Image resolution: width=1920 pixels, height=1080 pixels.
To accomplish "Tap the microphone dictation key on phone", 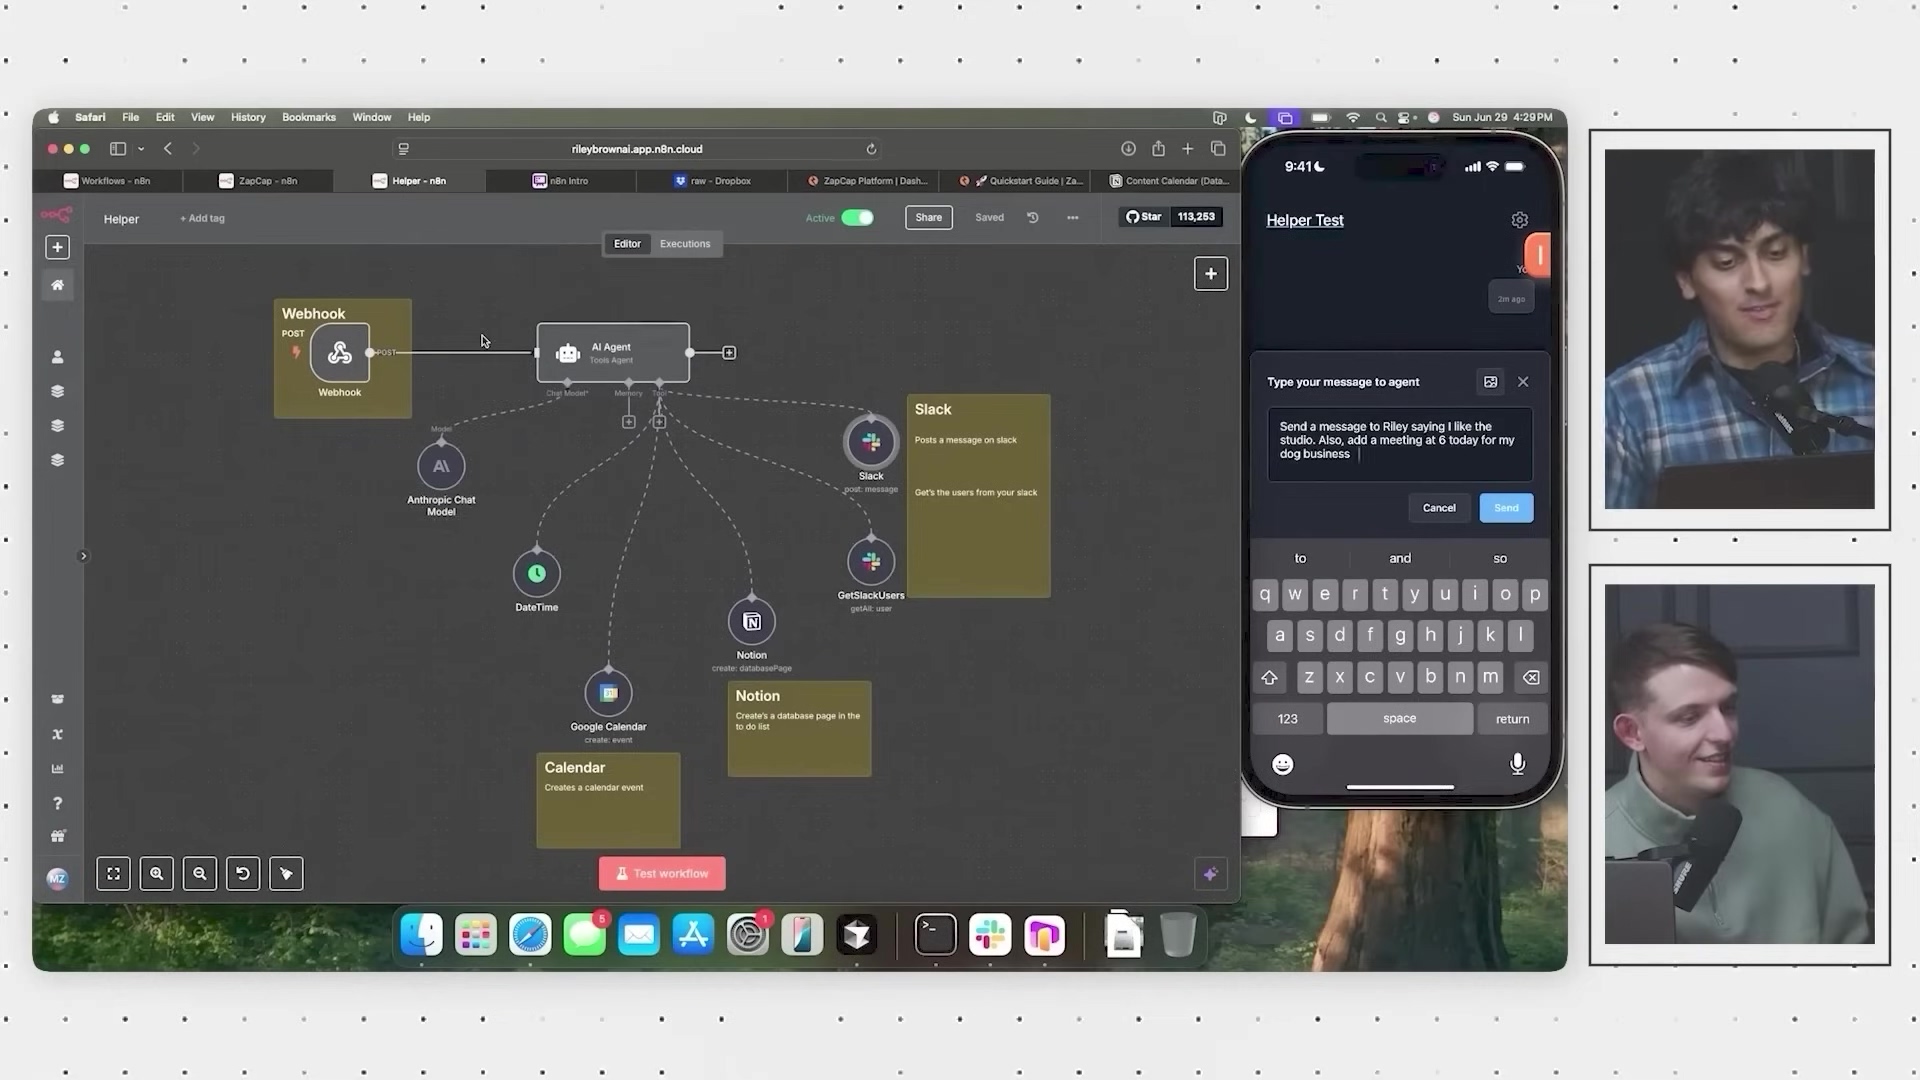I will pos(1517,764).
